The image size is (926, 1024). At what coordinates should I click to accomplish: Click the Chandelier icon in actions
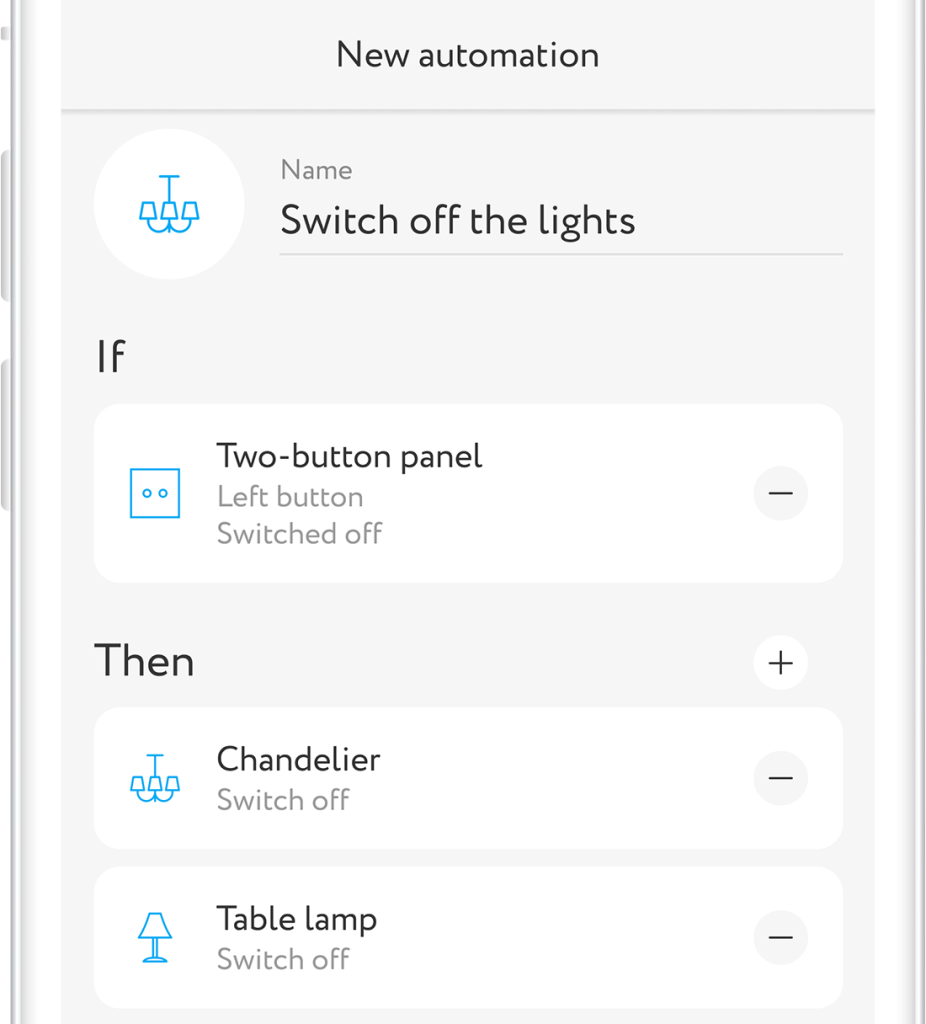[155, 778]
